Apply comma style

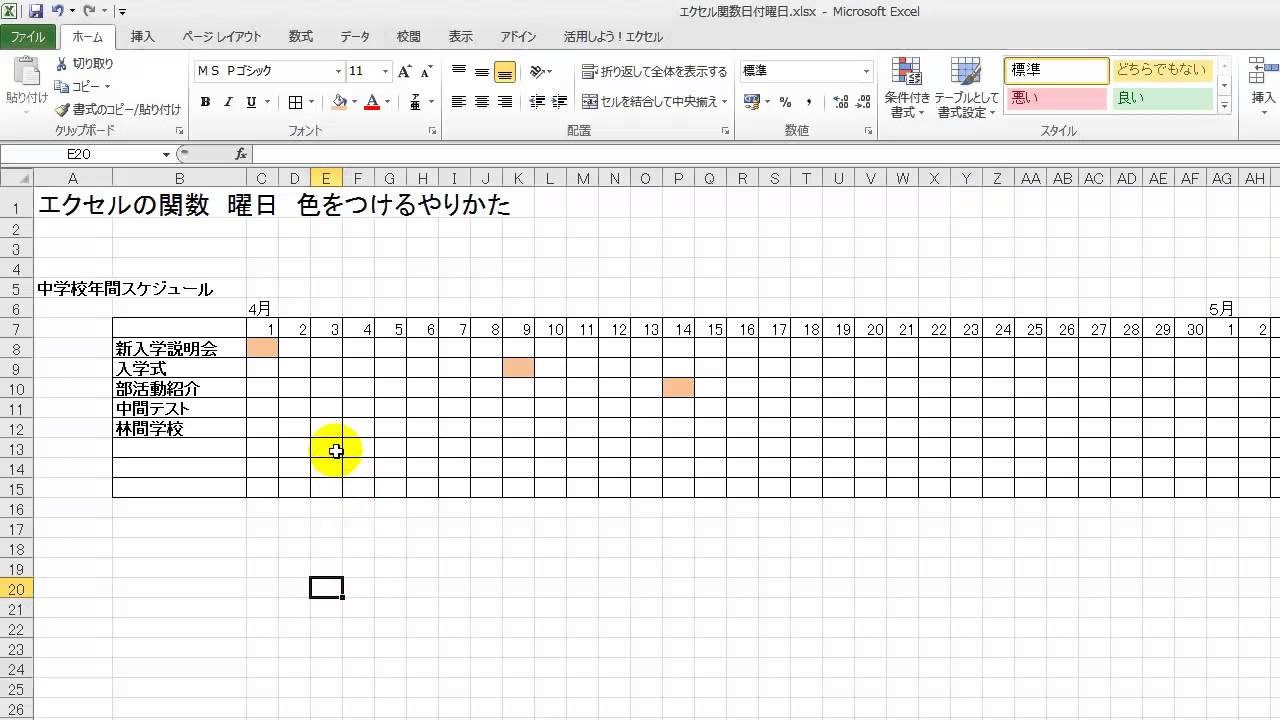point(808,102)
